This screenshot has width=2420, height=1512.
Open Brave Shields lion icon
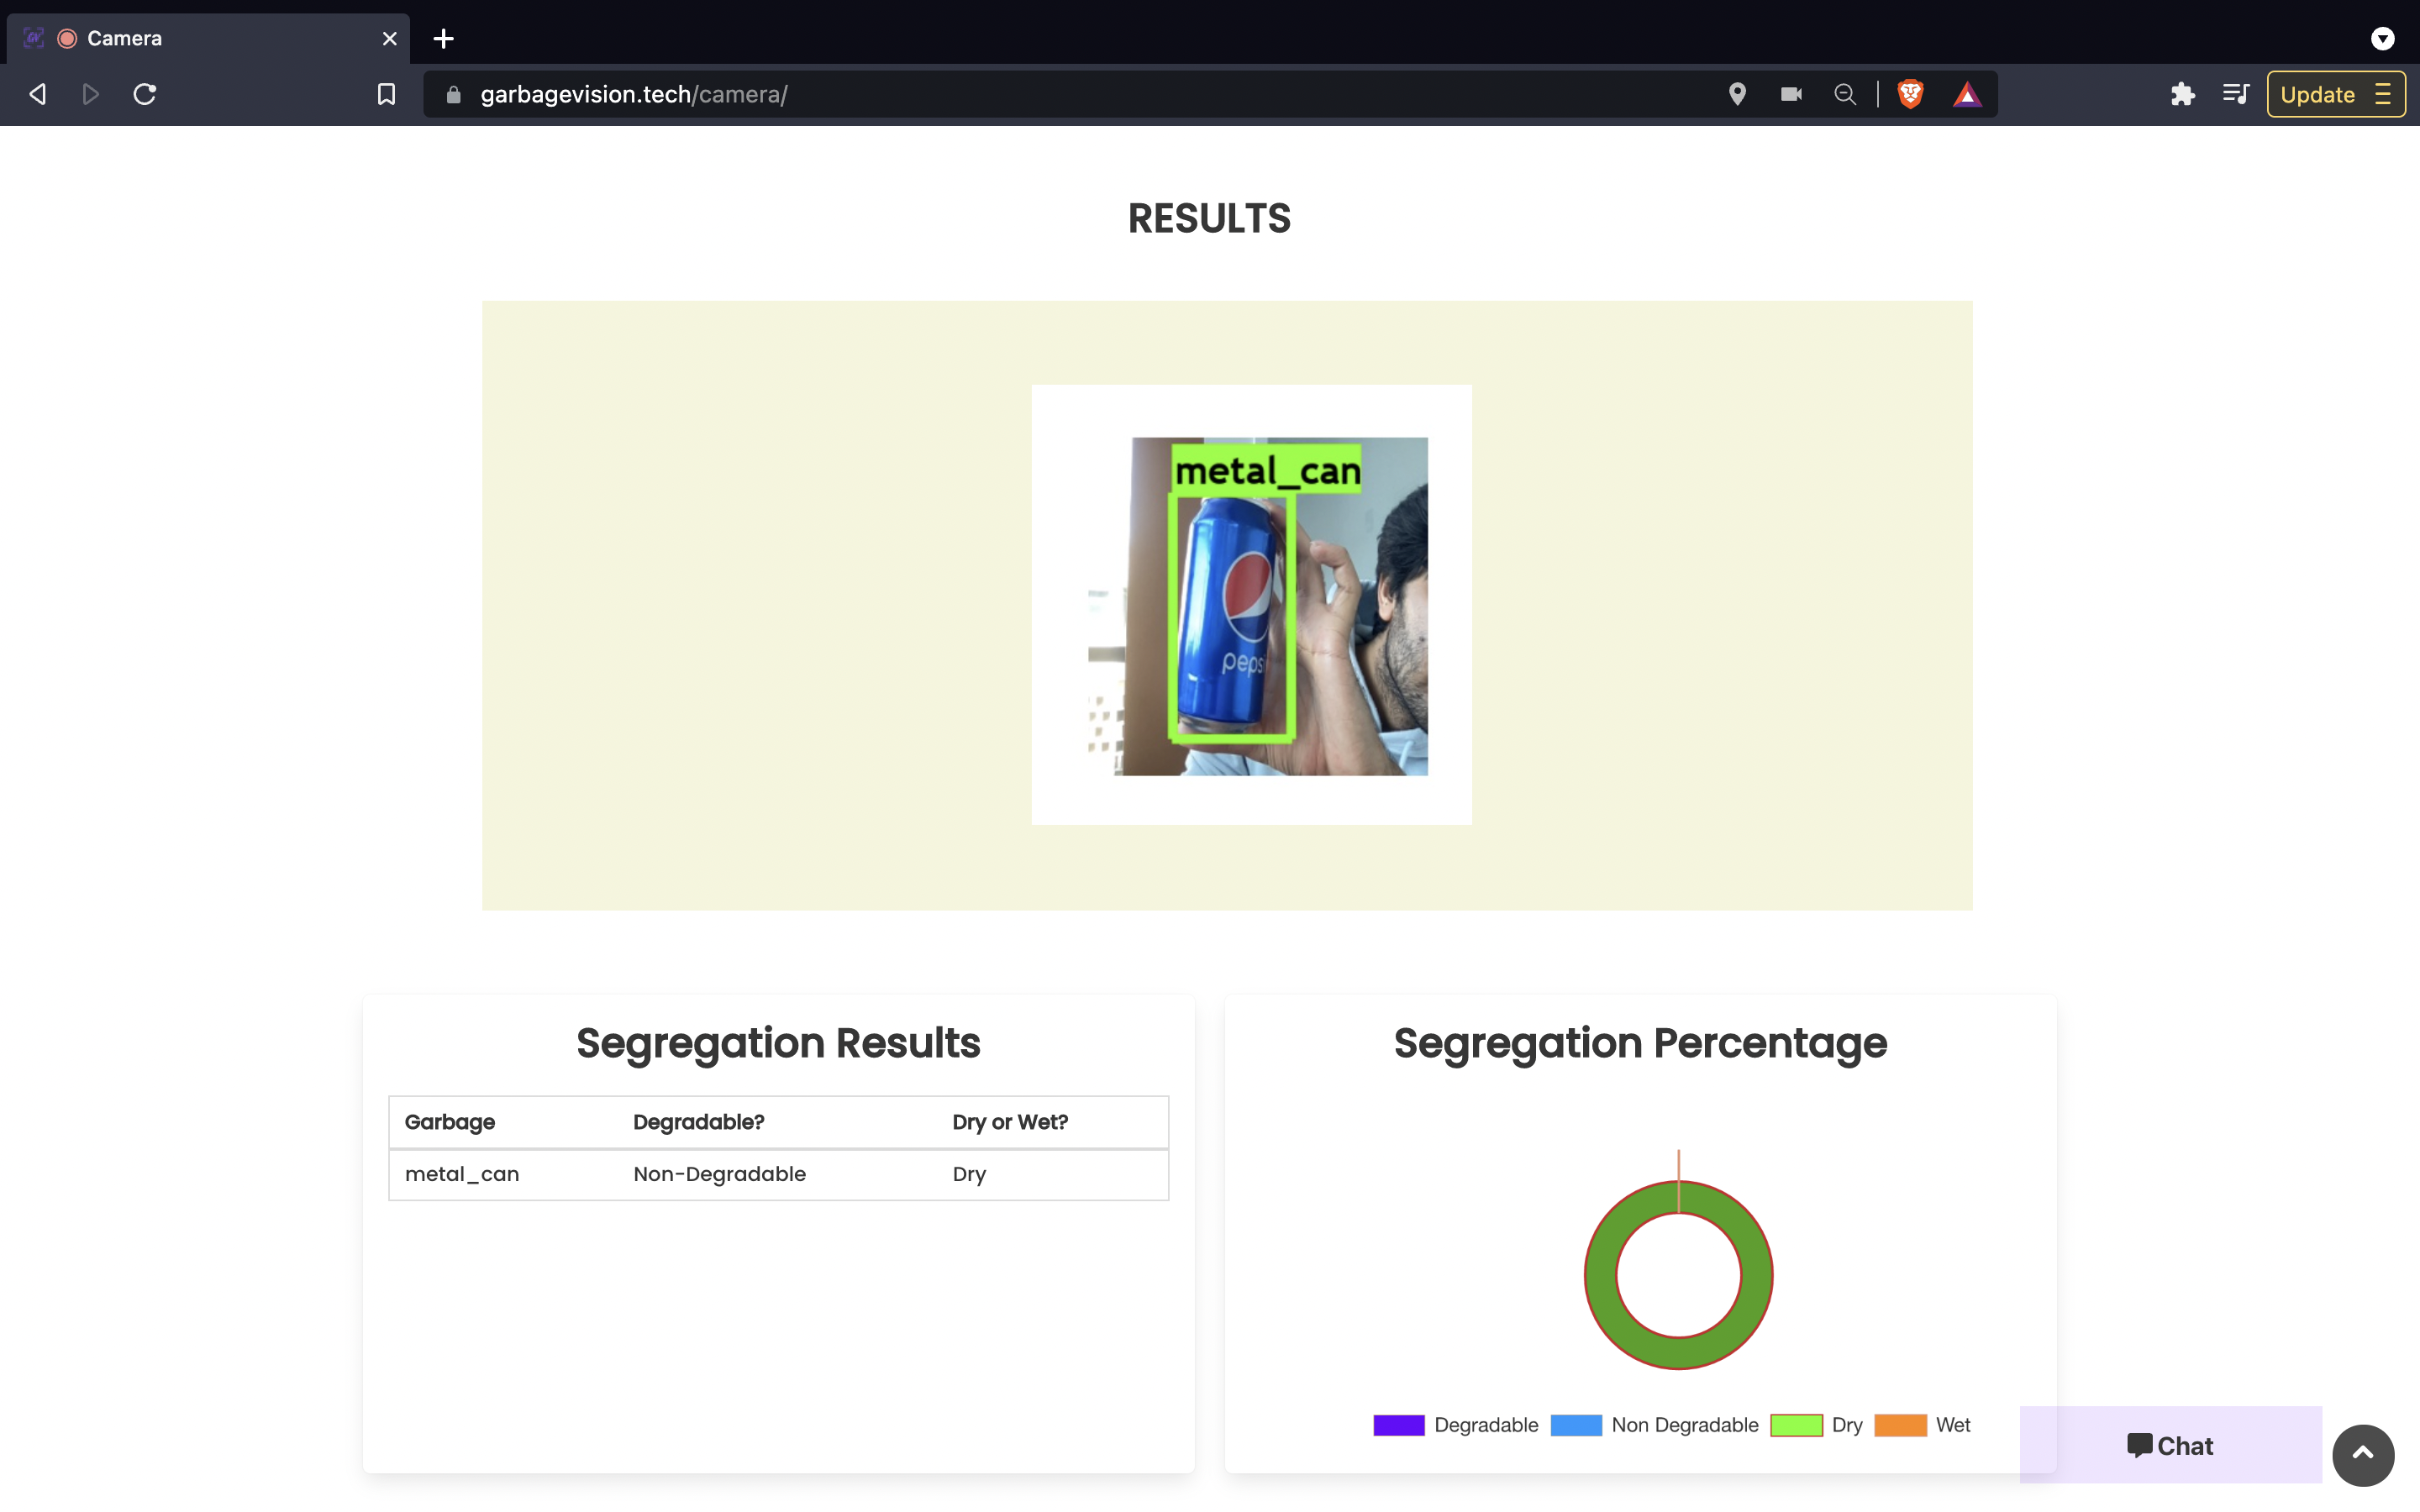tap(1910, 94)
